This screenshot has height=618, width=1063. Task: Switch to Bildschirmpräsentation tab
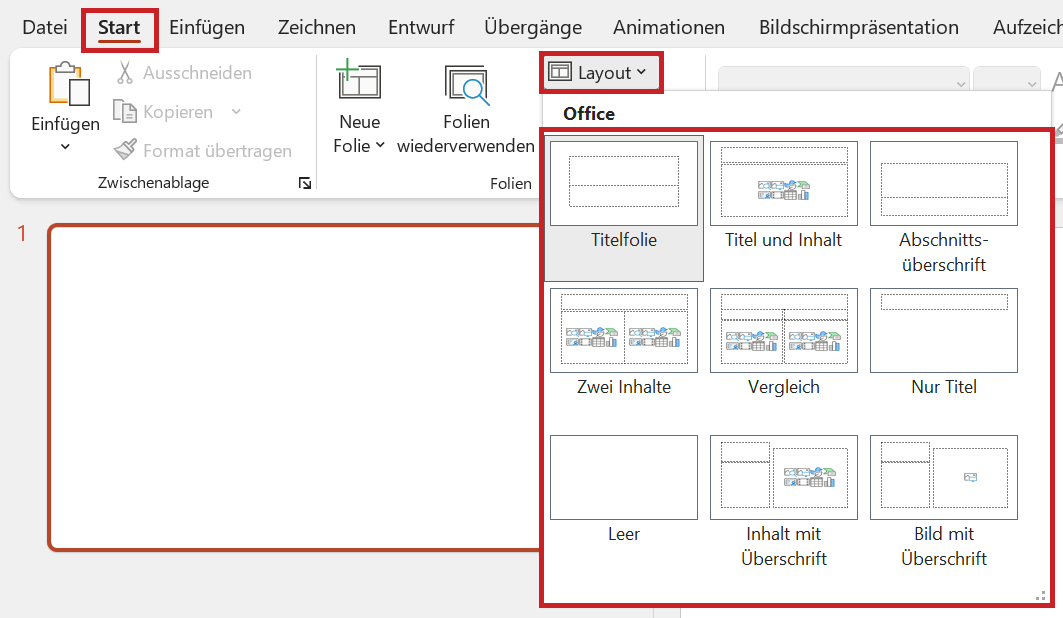858,28
